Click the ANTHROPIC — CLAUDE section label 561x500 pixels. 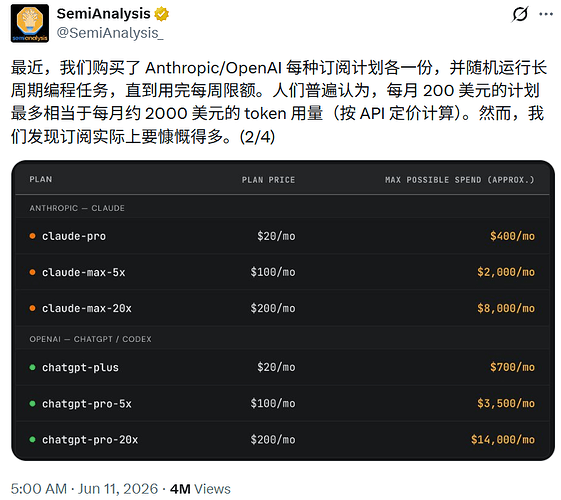point(77,208)
